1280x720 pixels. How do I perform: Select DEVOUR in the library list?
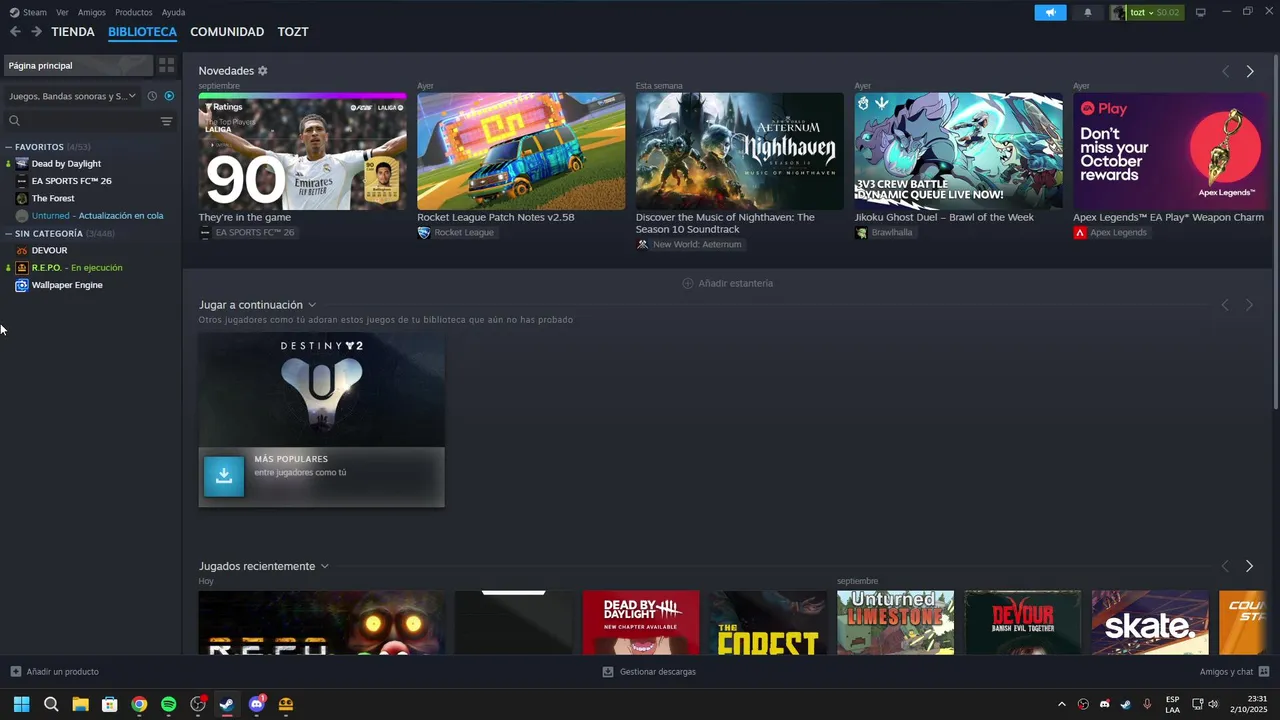[x=49, y=250]
